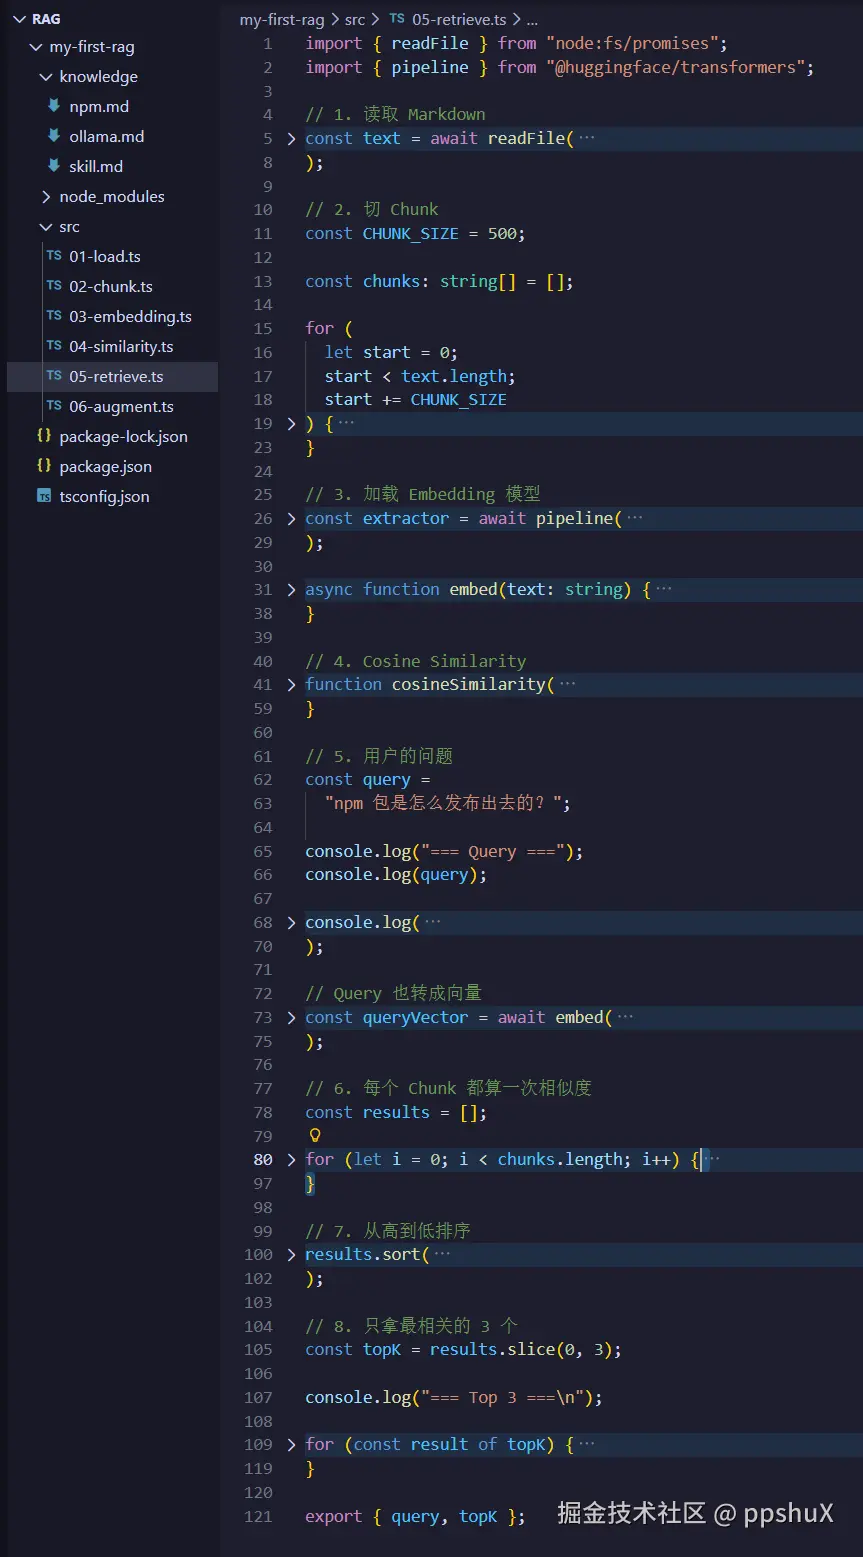Unfold the topK loop on line 109

coord(291,1445)
